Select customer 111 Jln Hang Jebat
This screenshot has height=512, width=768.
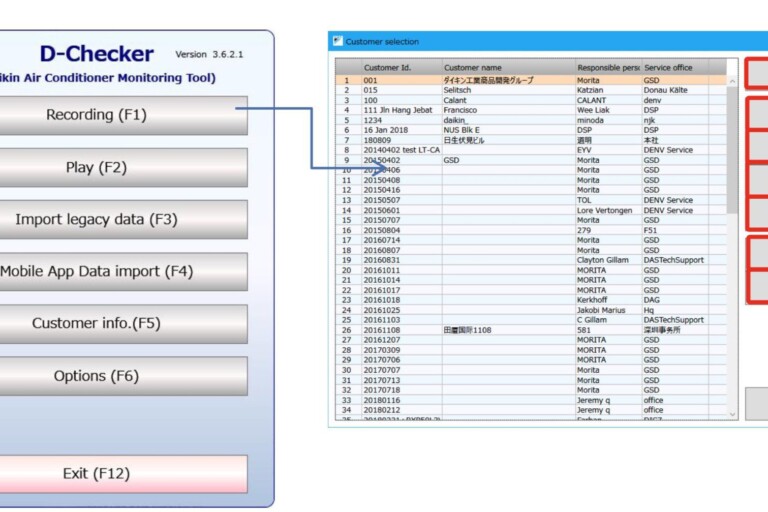(x=531, y=110)
